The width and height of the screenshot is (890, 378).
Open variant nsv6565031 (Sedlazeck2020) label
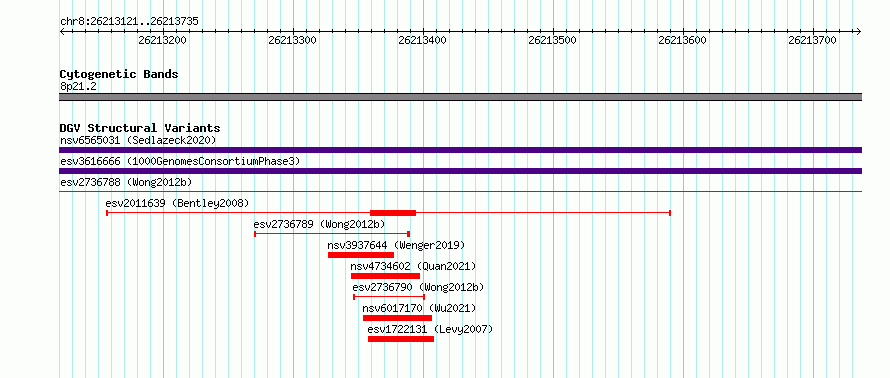(138, 140)
